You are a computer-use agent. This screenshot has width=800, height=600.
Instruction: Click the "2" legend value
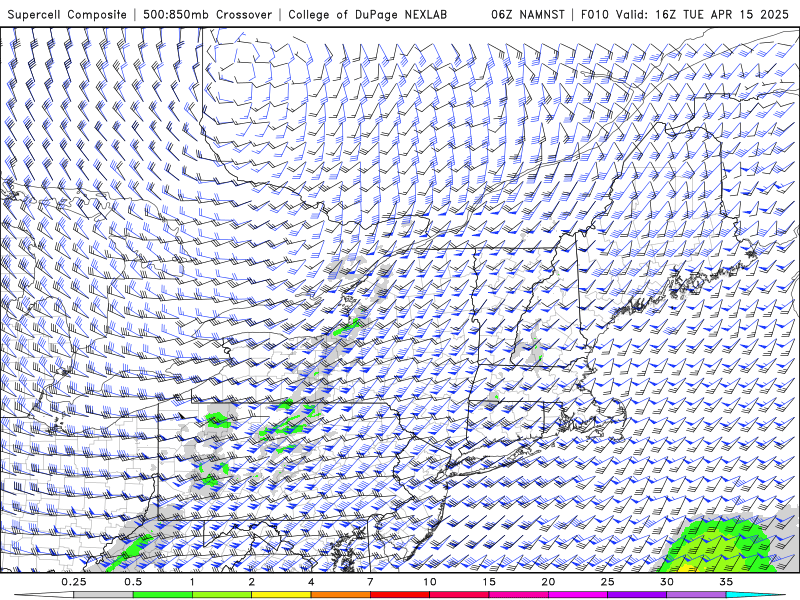coord(252,582)
